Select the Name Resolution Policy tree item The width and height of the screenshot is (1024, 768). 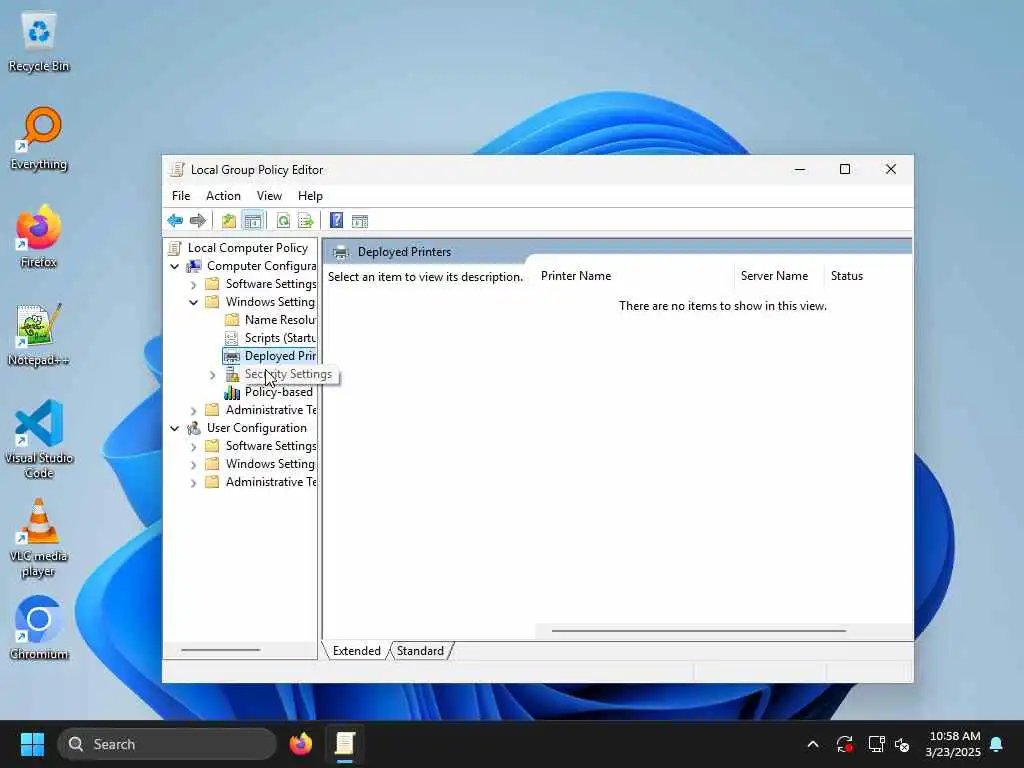point(280,320)
